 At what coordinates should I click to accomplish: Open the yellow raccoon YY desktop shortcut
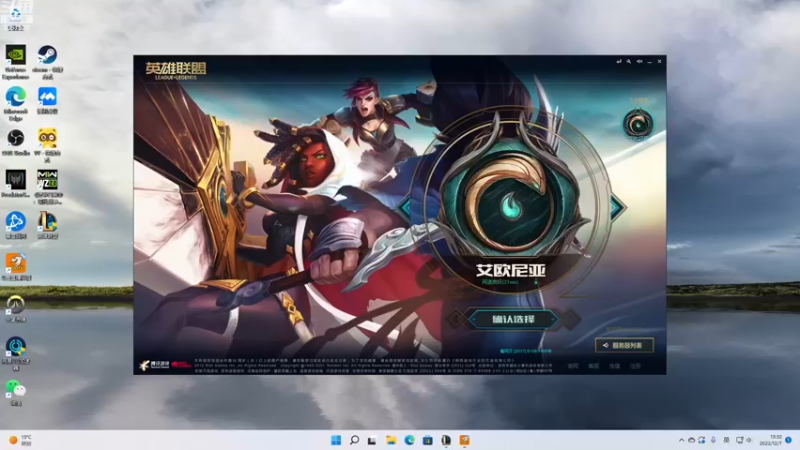[47, 145]
